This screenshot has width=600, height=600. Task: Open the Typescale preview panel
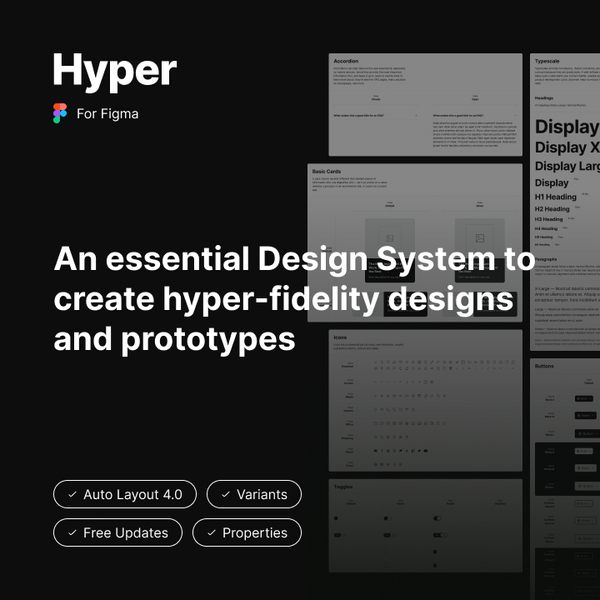point(565,202)
